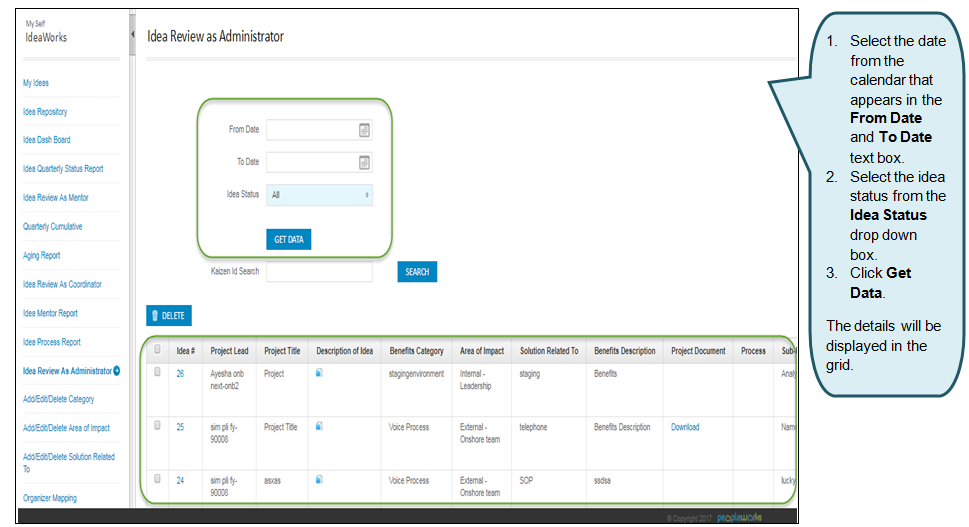Sort by the Process column header

pos(753,351)
